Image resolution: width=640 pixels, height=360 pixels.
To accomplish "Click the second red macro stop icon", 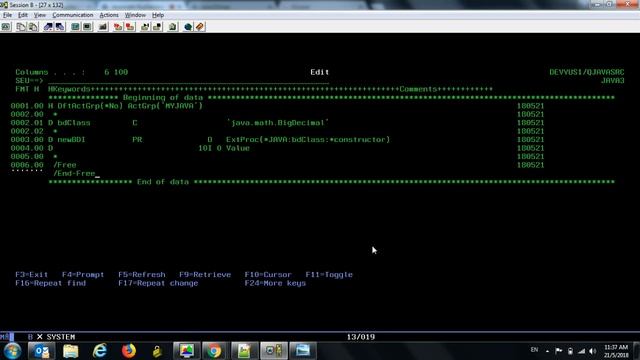I will point(130,27).
